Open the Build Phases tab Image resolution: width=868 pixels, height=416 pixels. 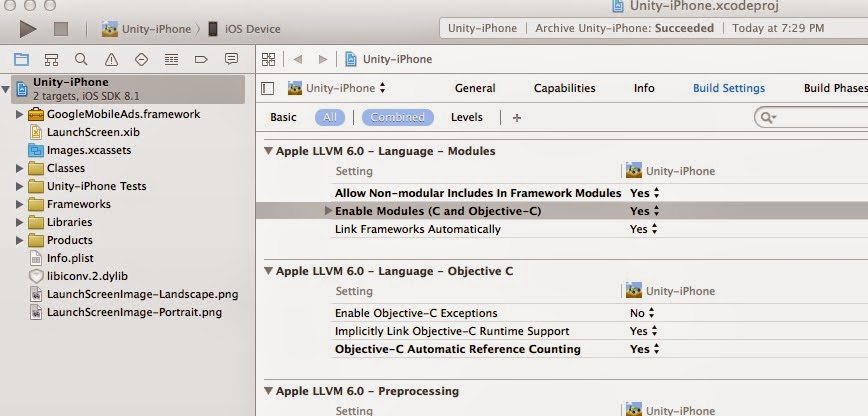(x=835, y=88)
